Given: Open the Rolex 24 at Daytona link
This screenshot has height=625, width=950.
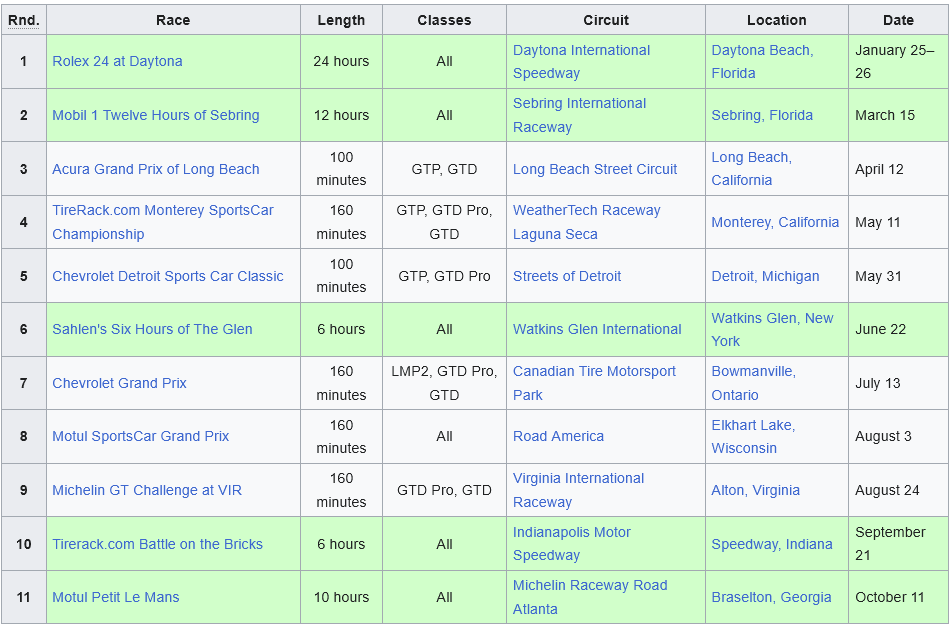Looking at the screenshot, I should pos(117,61).
